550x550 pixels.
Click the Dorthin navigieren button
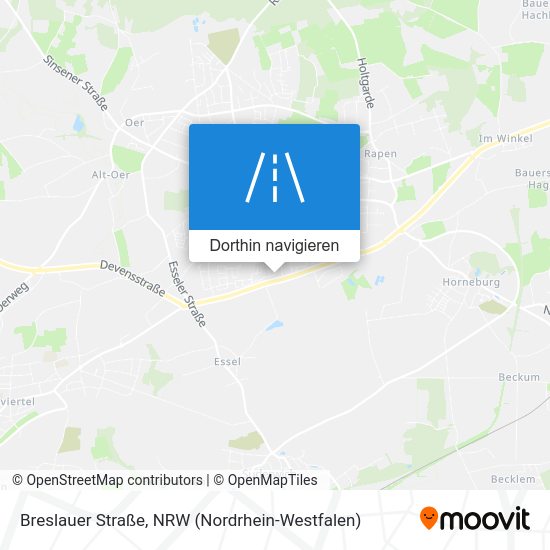[274, 246]
